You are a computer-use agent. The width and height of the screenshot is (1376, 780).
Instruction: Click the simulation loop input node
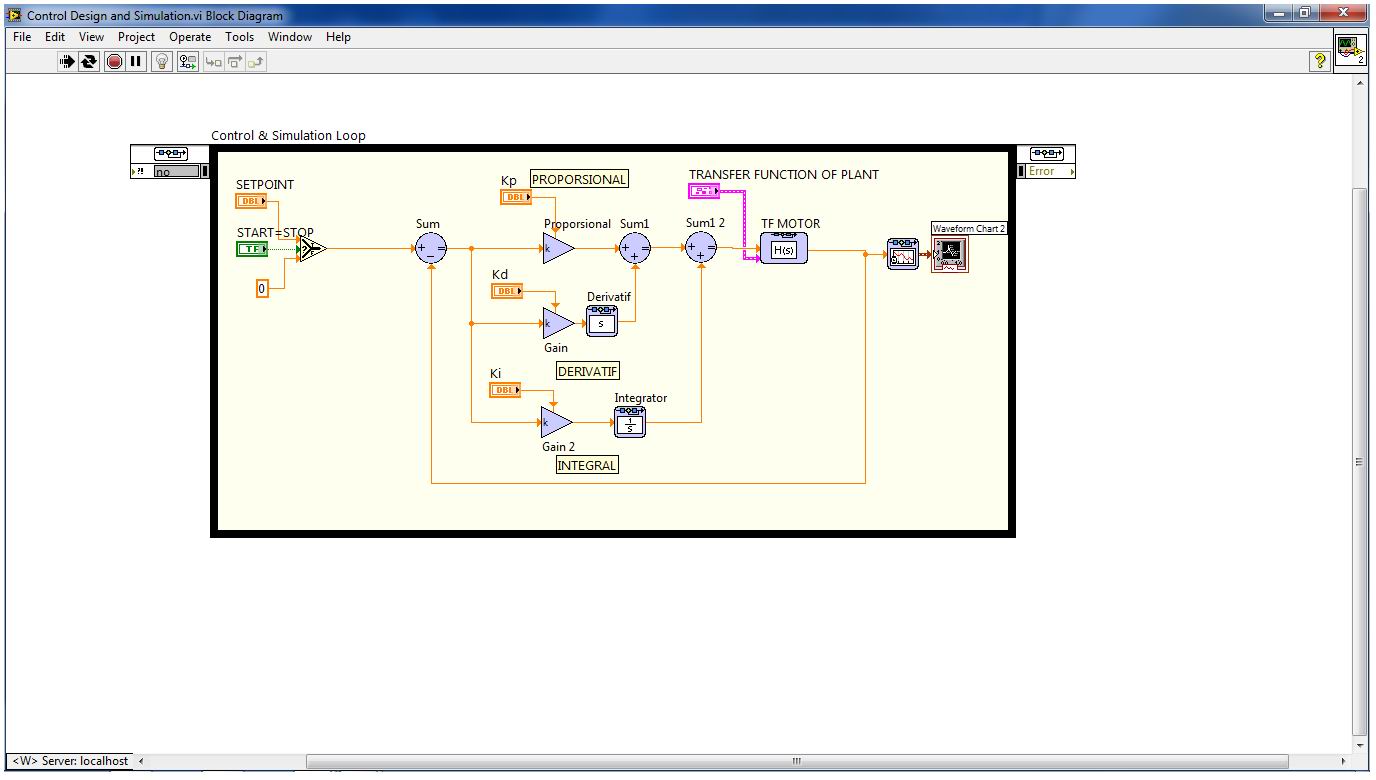pos(170,154)
